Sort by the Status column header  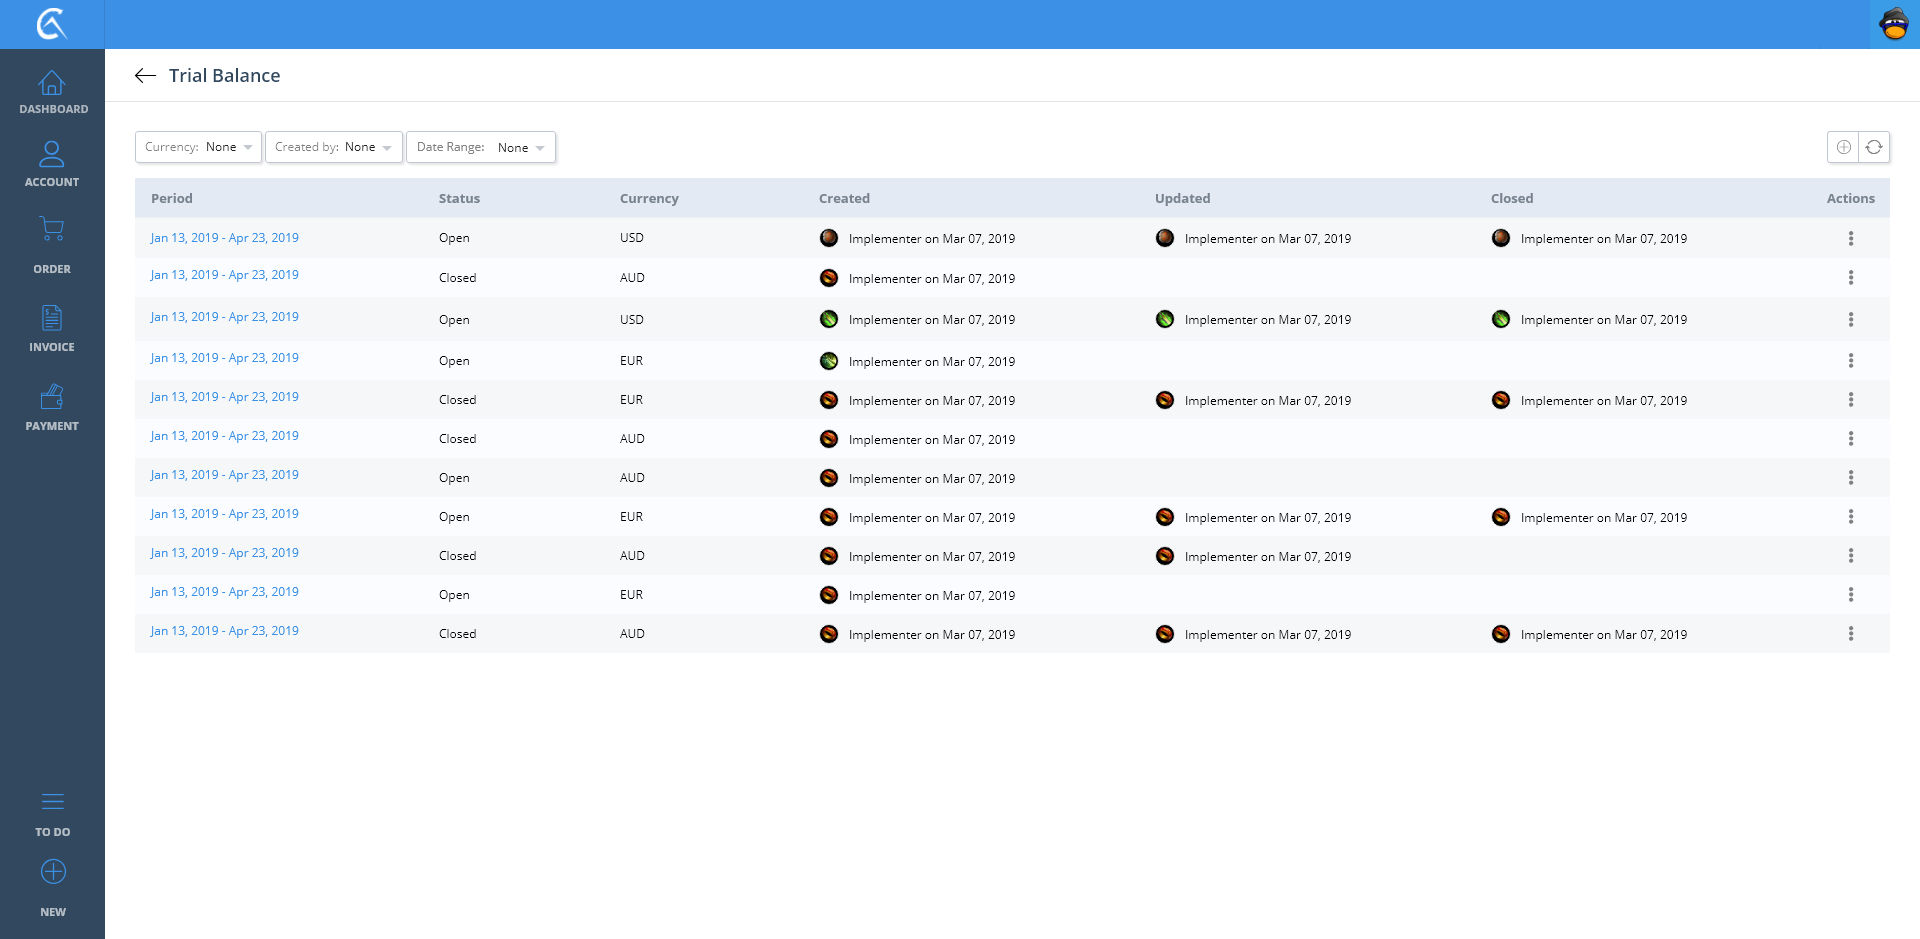pyautogui.click(x=459, y=199)
